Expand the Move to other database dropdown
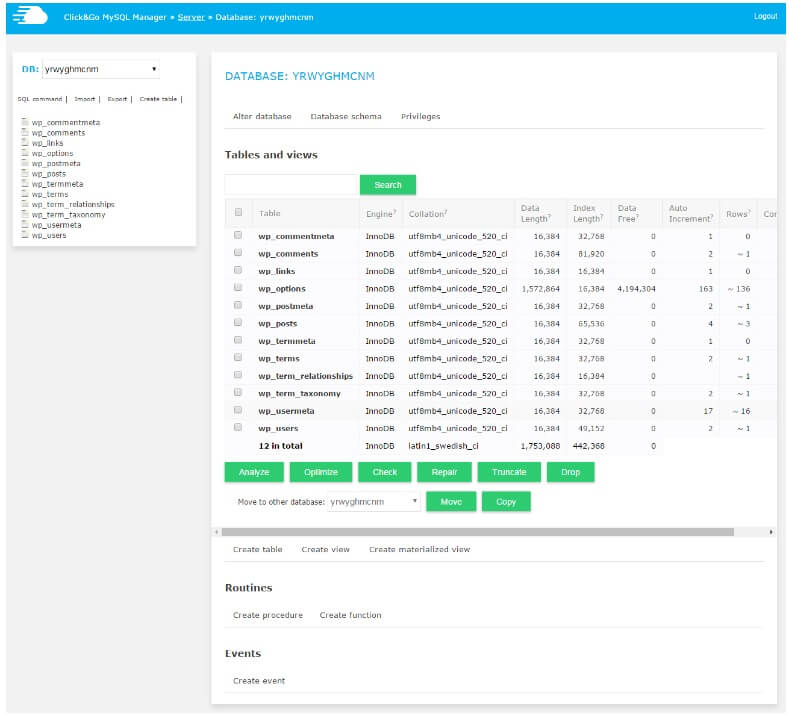This screenshot has height=716, width=789. (x=374, y=501)
